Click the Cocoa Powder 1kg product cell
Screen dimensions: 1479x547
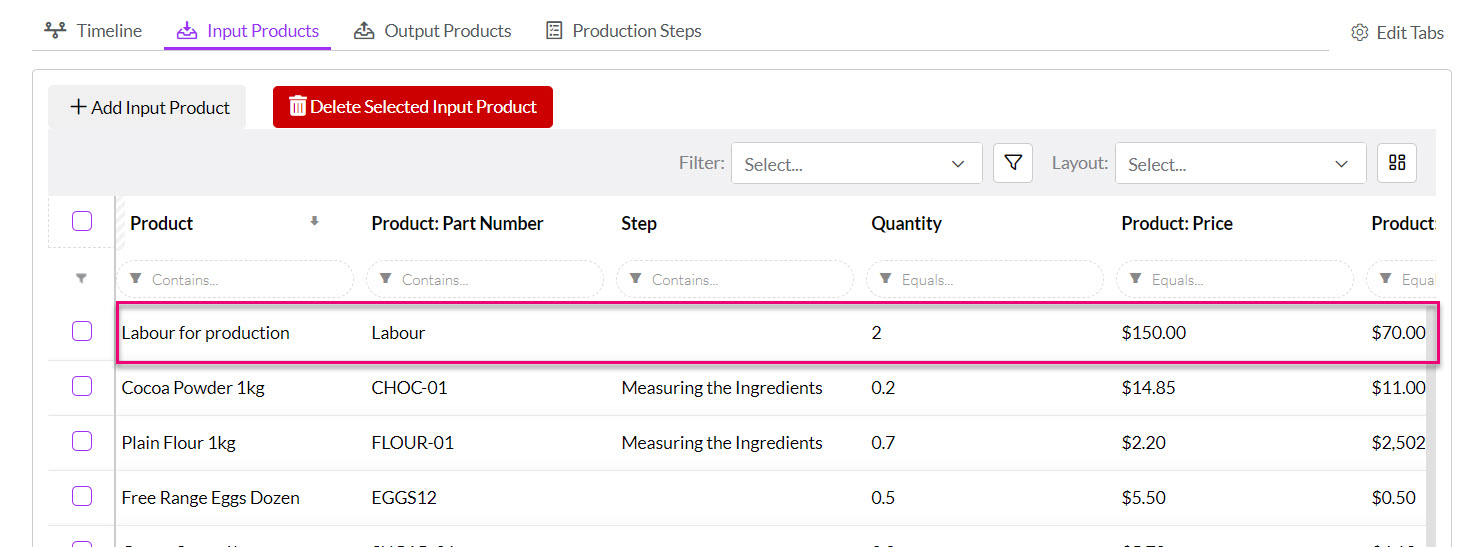[193, 388]
